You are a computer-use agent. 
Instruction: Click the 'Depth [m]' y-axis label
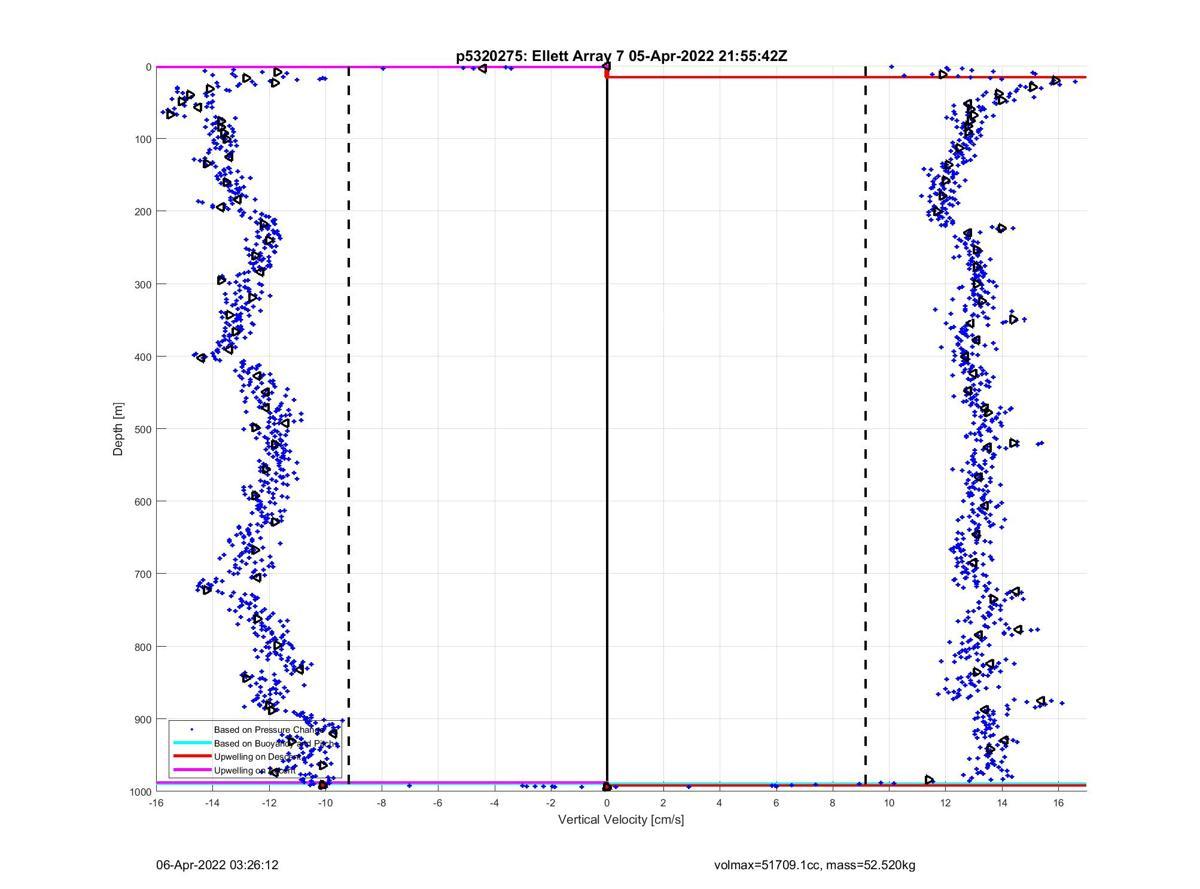click(x=118, y=429)
